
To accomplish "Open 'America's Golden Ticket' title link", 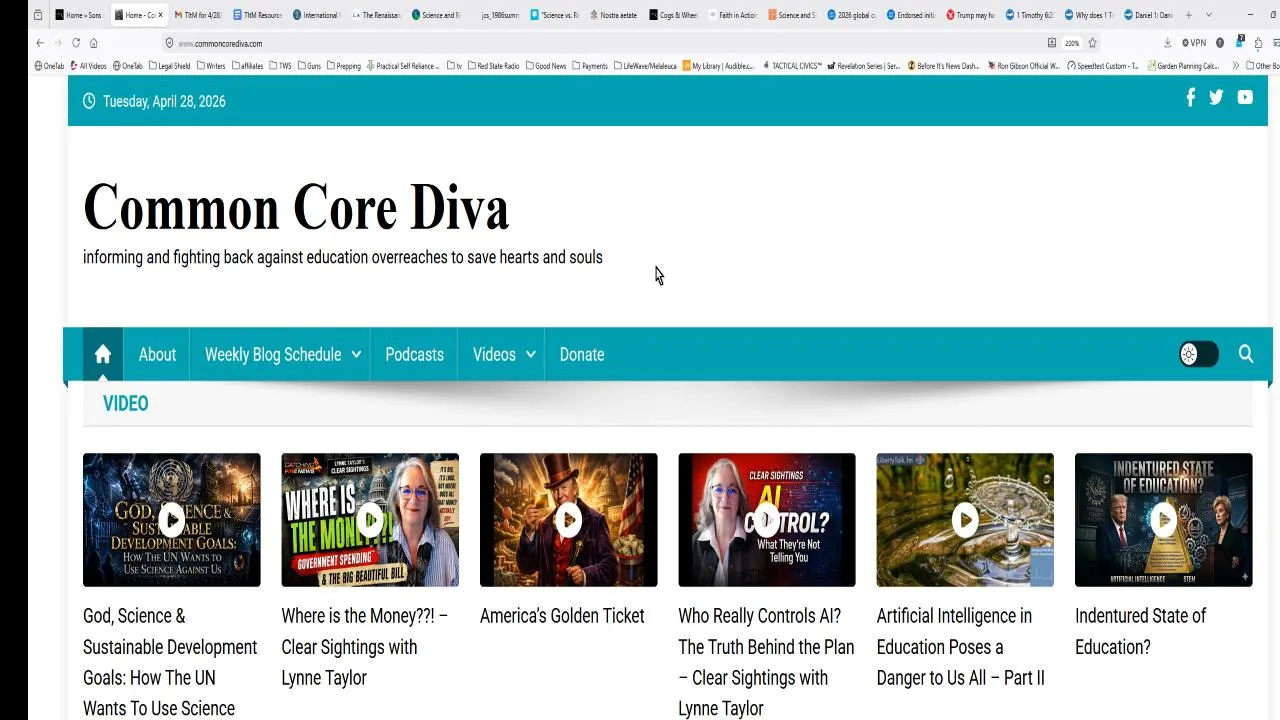I will [x=562, y=616].
